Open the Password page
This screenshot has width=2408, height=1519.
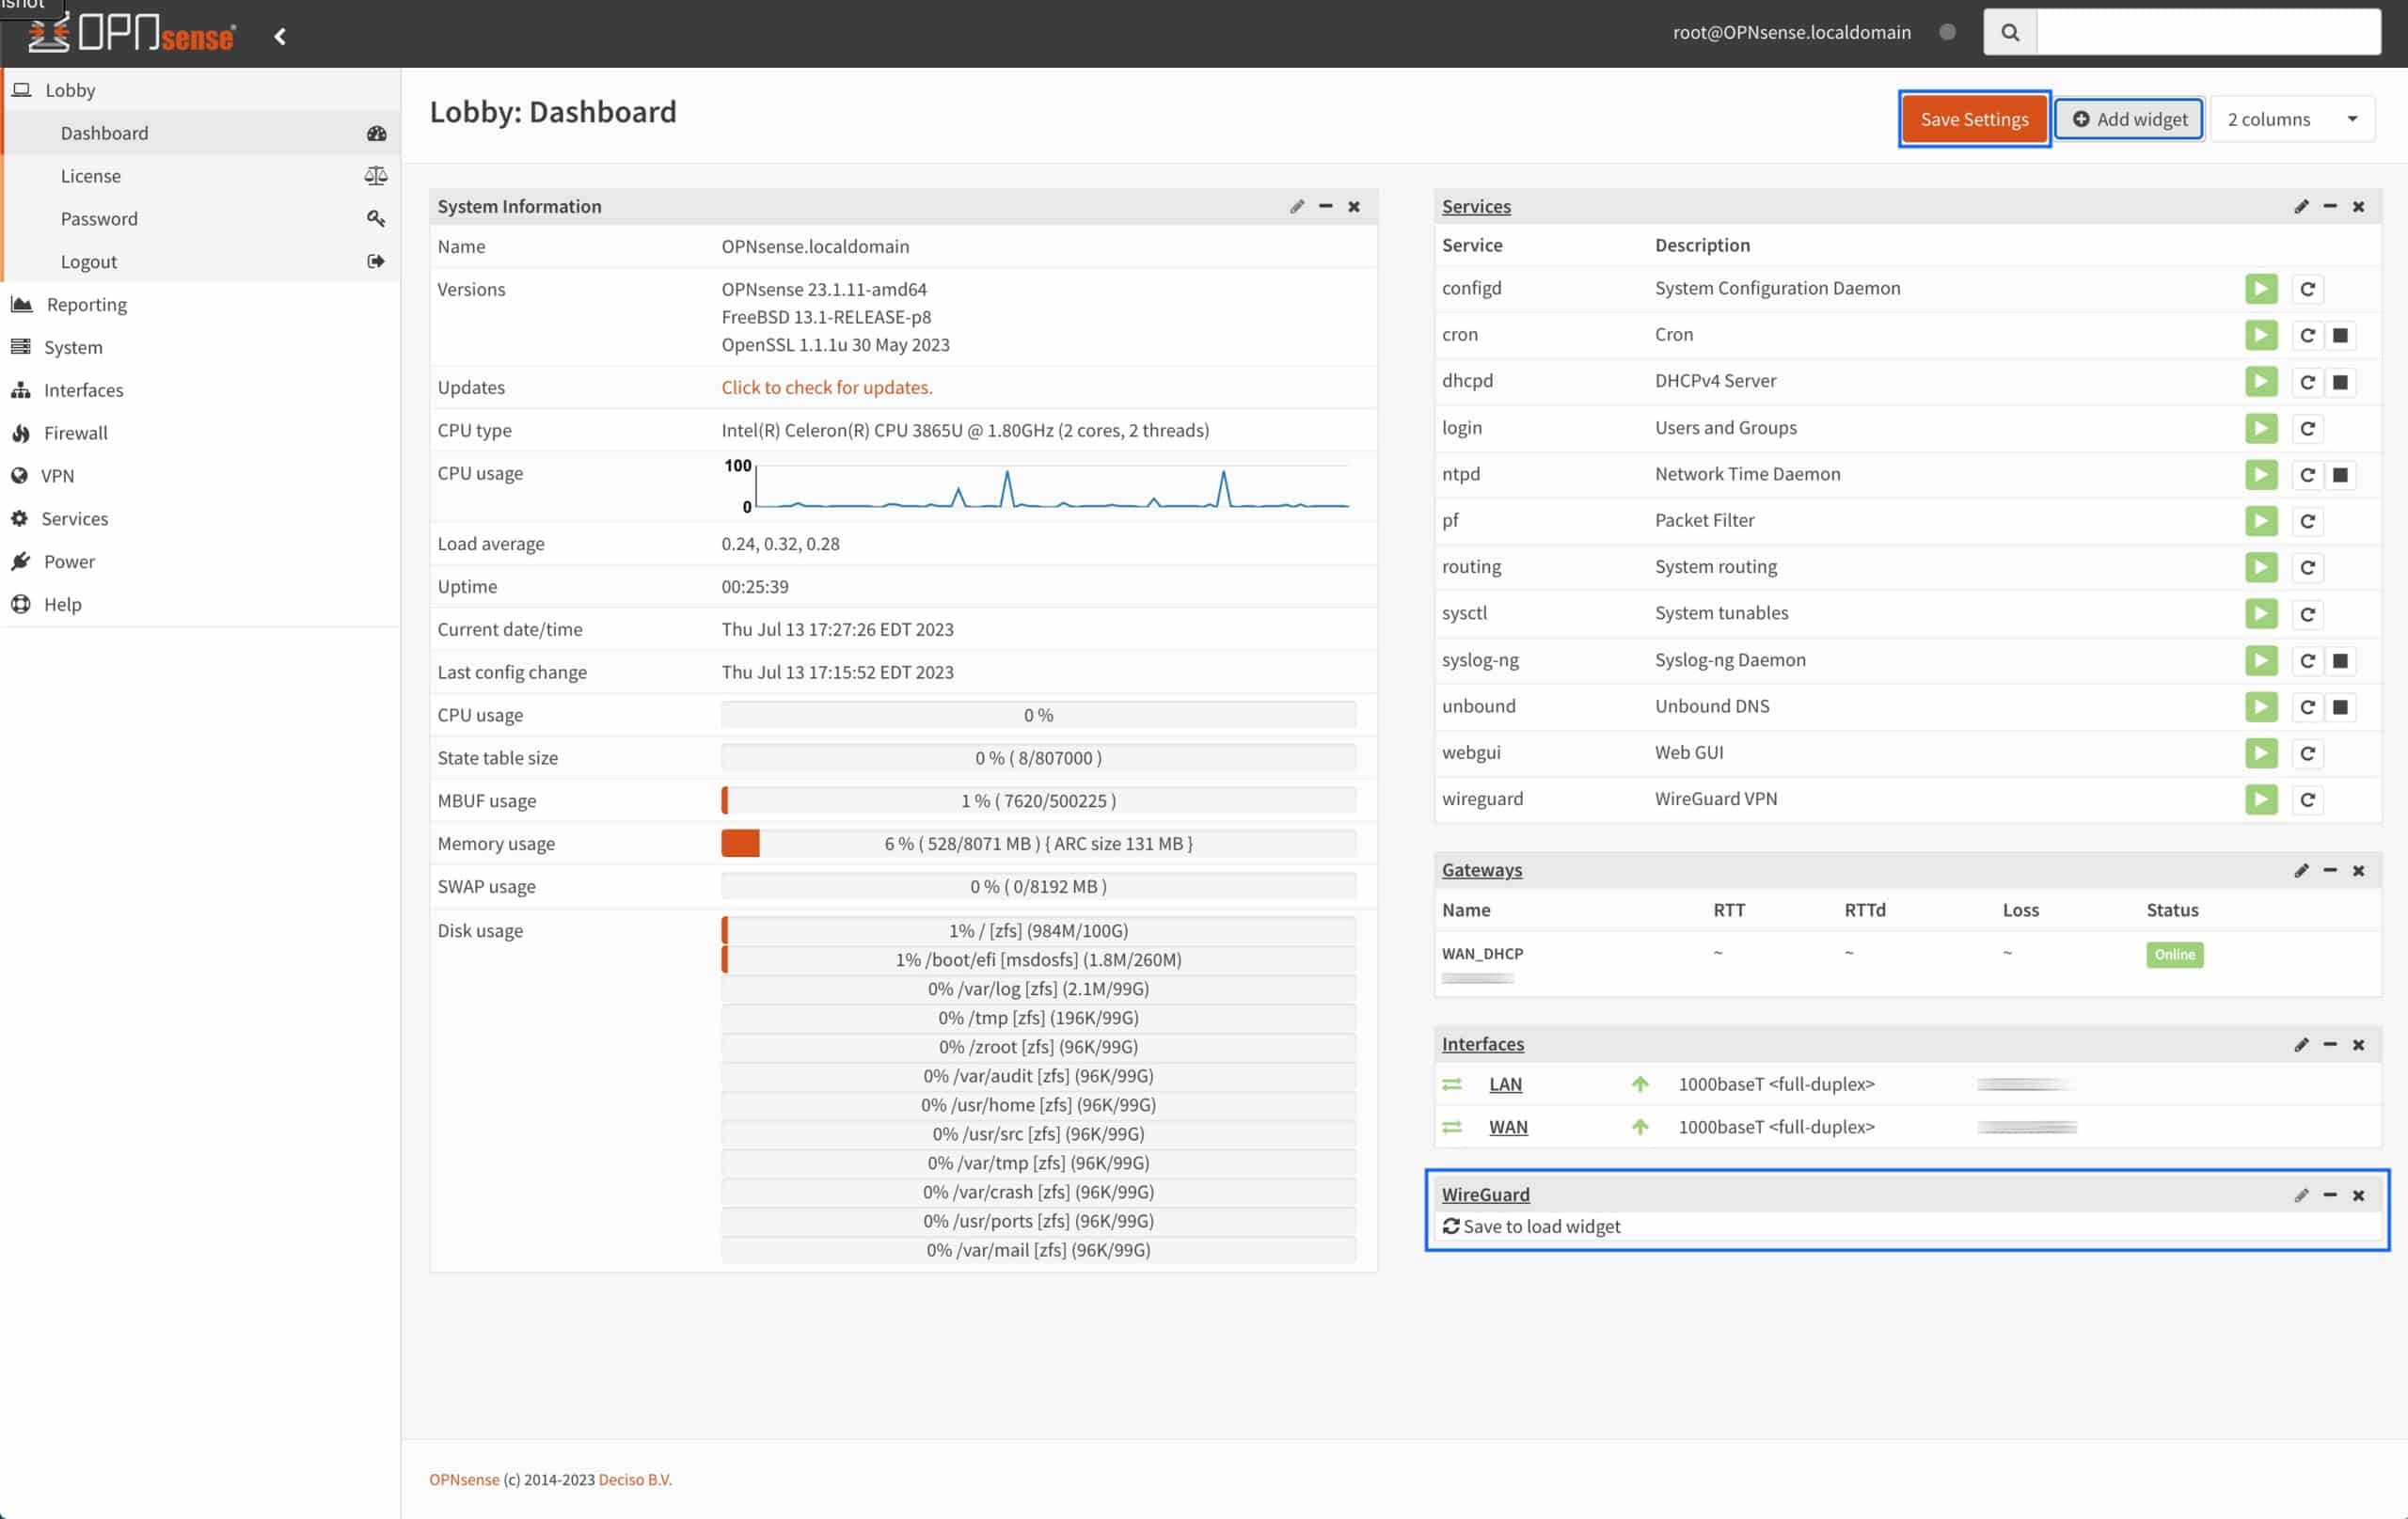click(200, 219)
